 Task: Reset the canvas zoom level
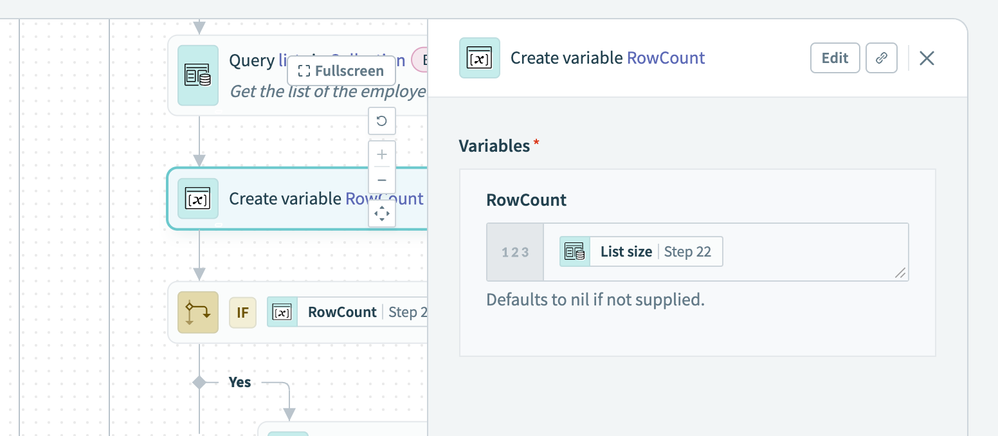382,122
